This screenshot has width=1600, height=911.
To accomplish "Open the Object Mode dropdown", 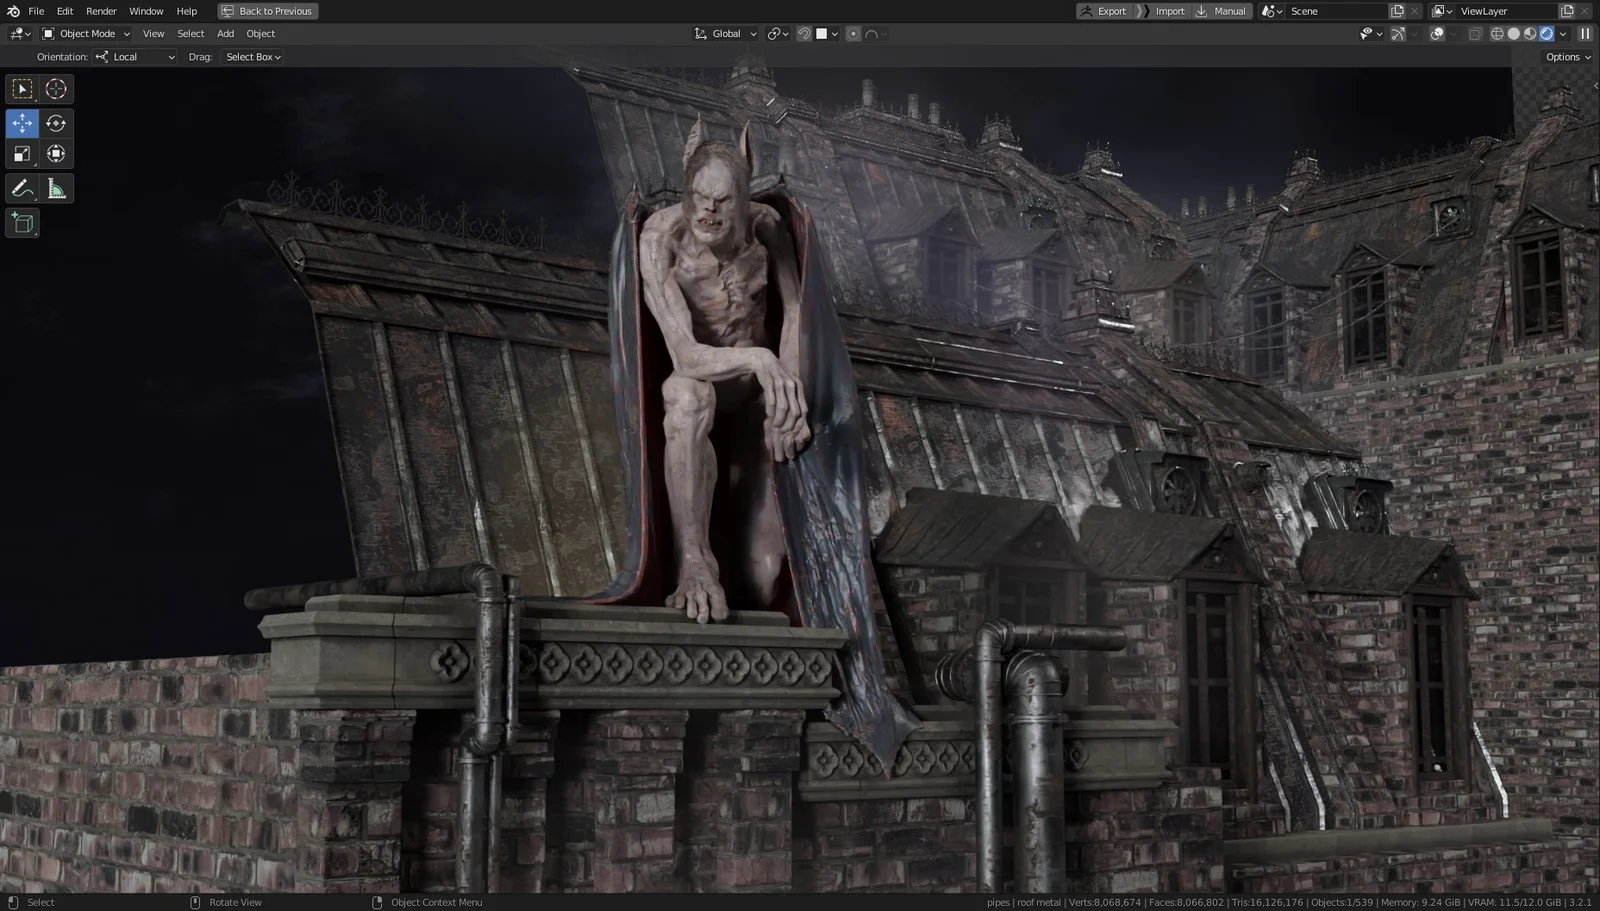I will click(x=88, y=33).
